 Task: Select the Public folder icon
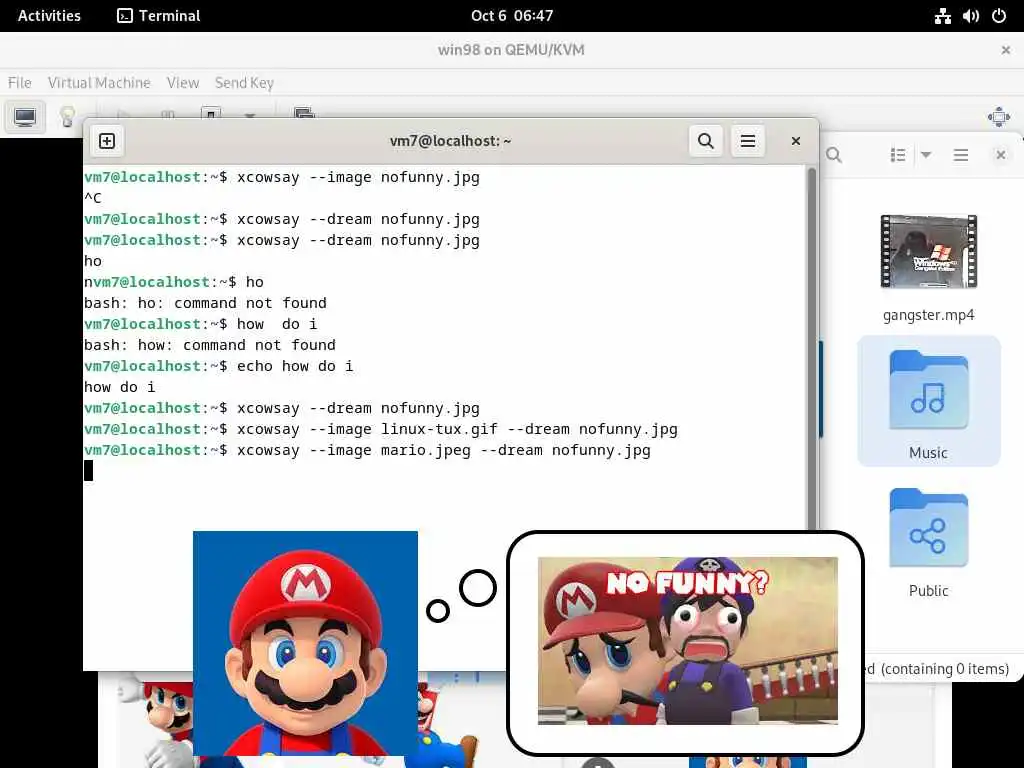[929, 528]
